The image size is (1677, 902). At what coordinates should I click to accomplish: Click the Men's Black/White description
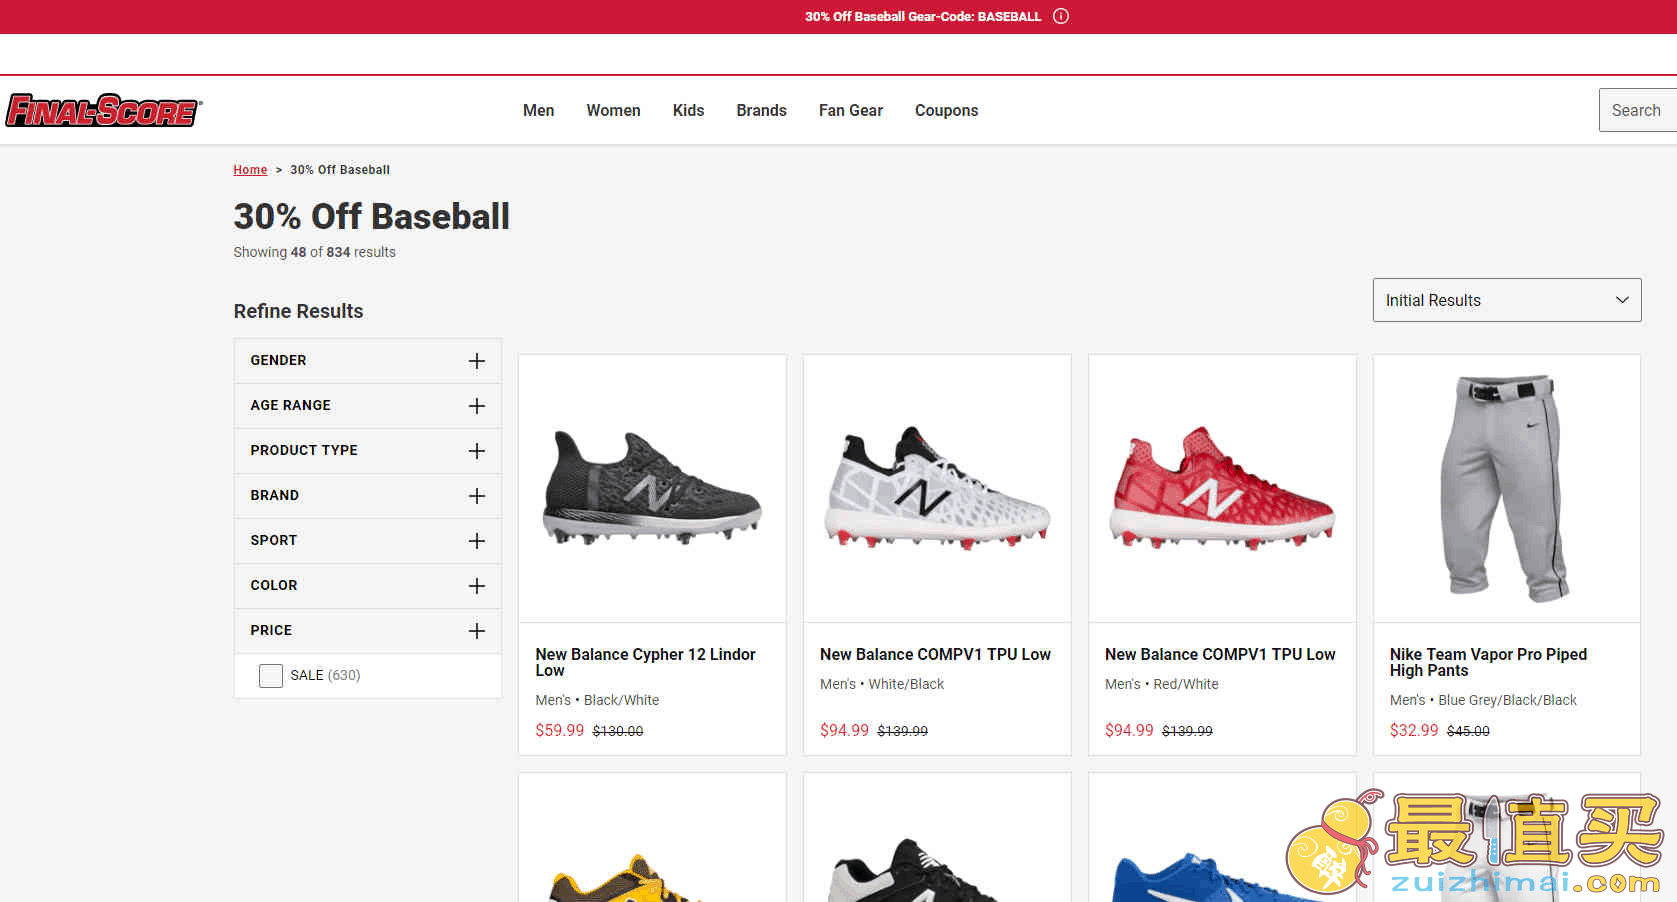click(x=597, y=700)
